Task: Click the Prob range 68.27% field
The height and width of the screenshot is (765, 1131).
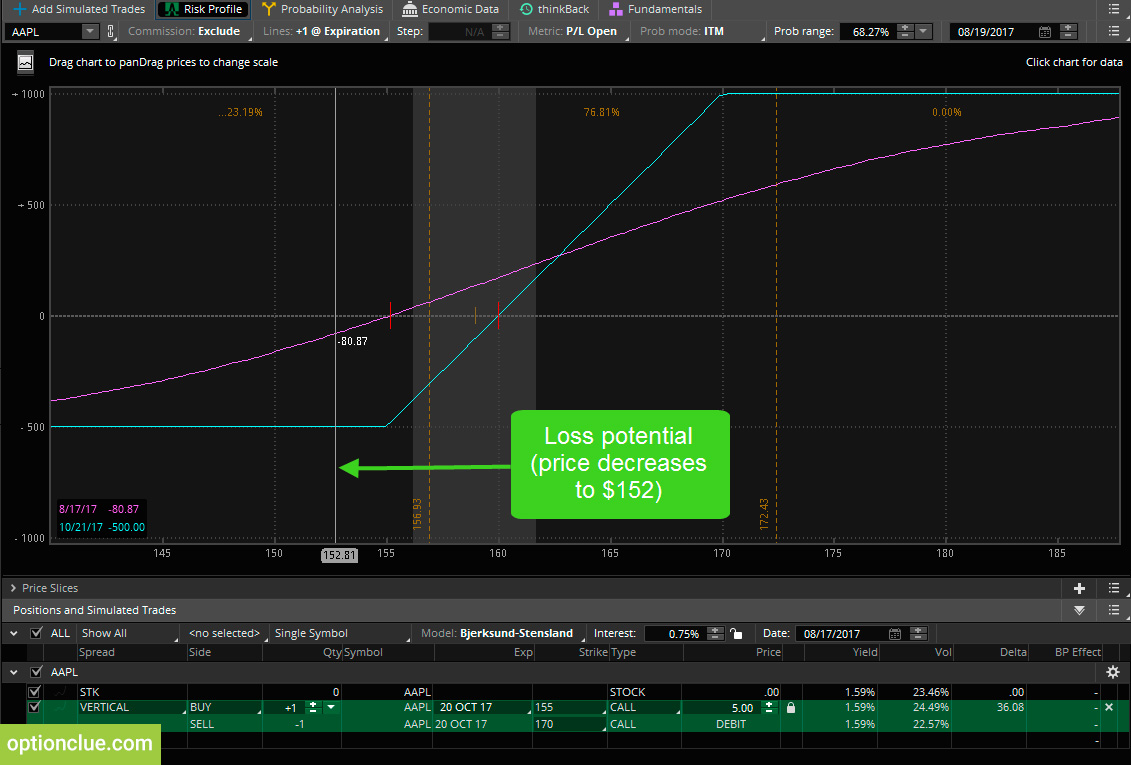Action: pyautogui.click(x=871, y=32)
